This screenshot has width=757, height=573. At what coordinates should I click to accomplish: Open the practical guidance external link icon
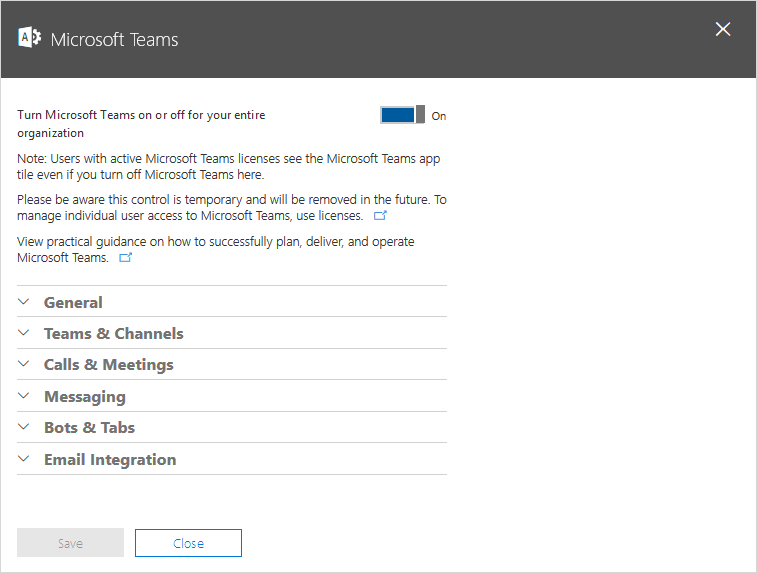coord(126,257)
